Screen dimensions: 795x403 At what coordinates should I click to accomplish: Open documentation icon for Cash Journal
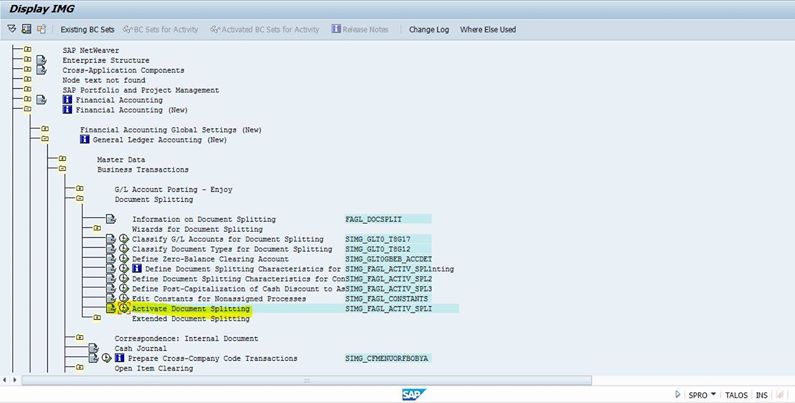pyautogui.click(x=93, y=348)
